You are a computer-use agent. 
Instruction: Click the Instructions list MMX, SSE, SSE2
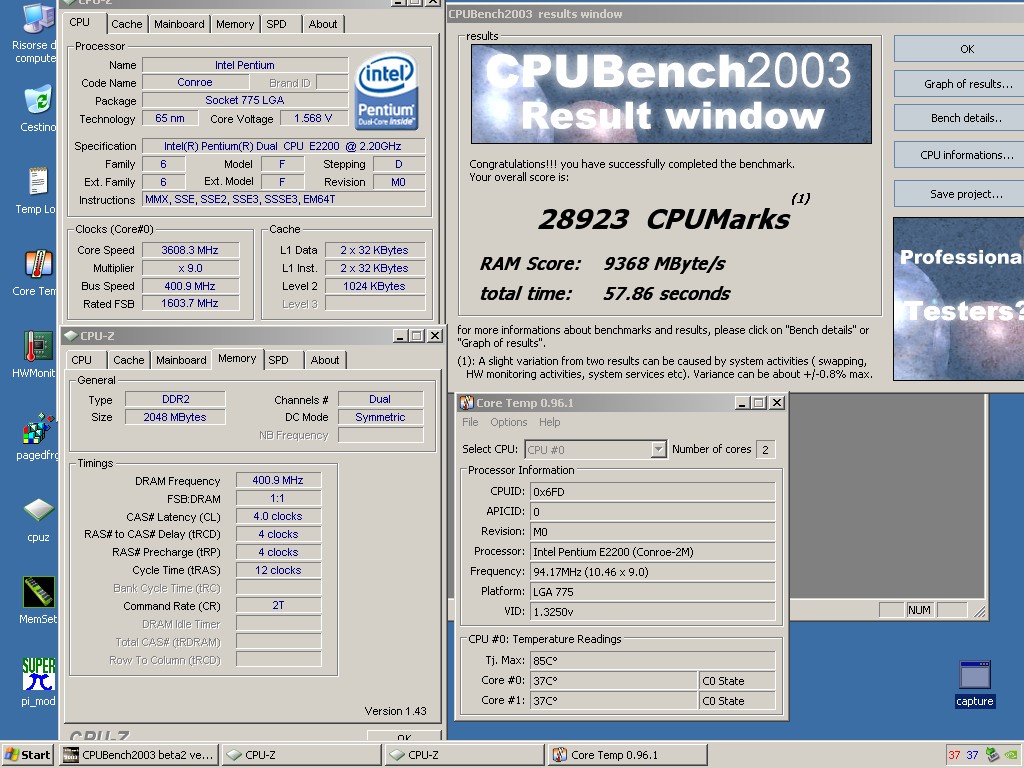coord(283,199)
